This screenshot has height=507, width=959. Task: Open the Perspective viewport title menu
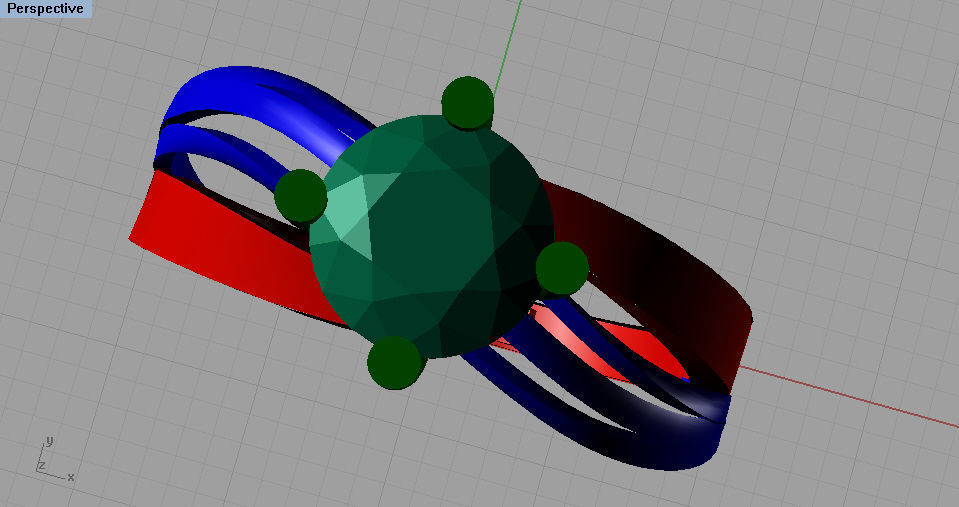point(45,9)
